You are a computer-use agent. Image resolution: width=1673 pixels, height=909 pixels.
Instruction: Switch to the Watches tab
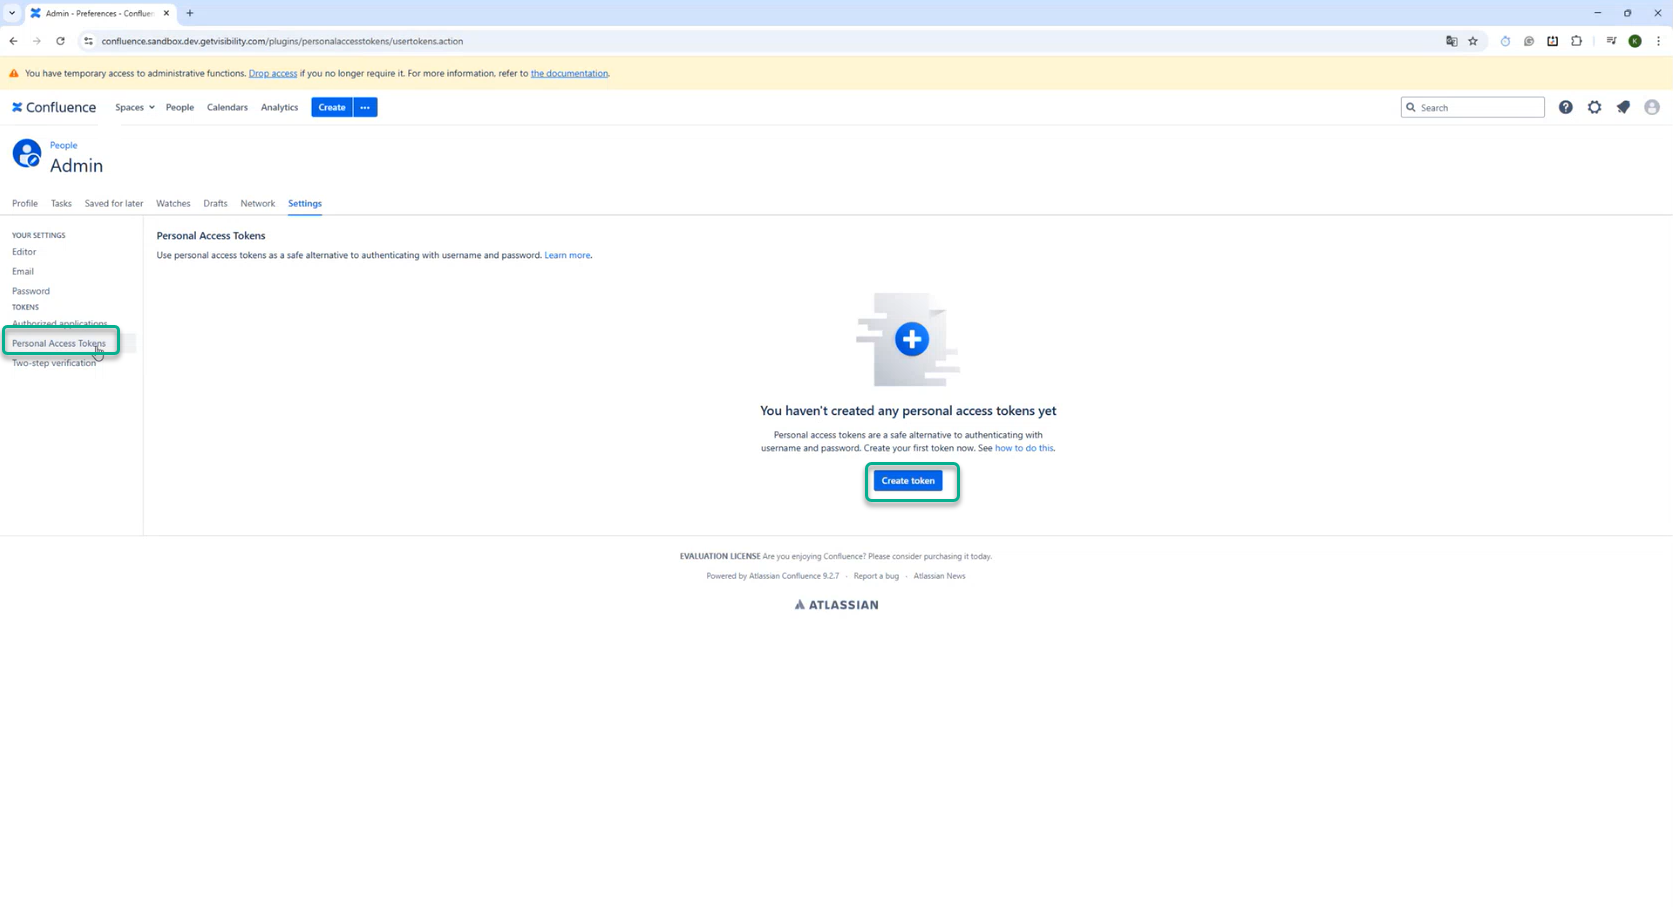point(173,203)
